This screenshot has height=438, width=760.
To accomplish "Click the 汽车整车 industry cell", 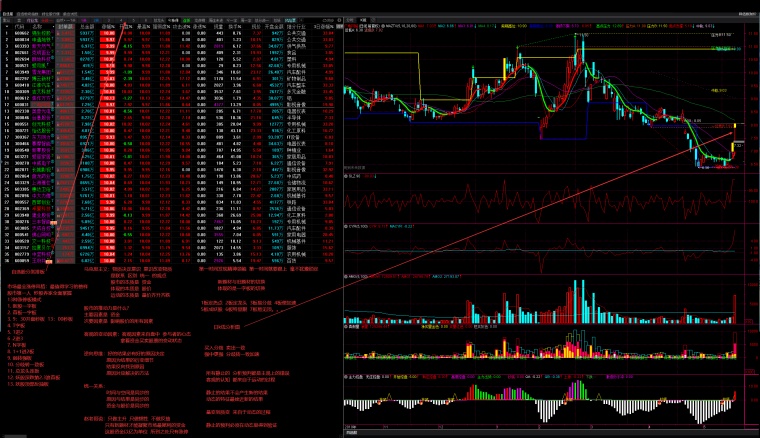I will [x=296, y=85].
